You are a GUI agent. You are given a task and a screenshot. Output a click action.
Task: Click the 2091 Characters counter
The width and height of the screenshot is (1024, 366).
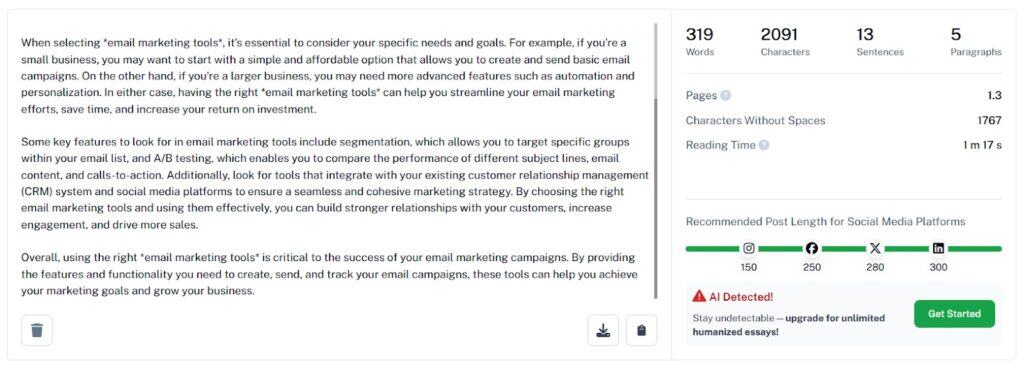coord(785,42)
